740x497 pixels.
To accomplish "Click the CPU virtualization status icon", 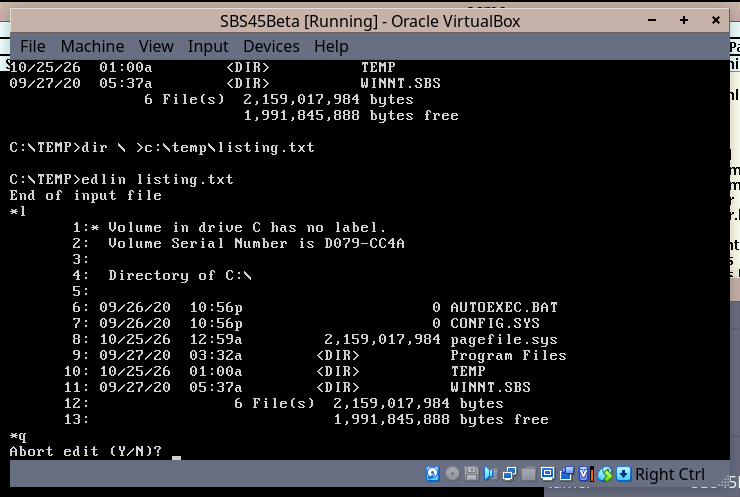I will (x=586, y=473).
